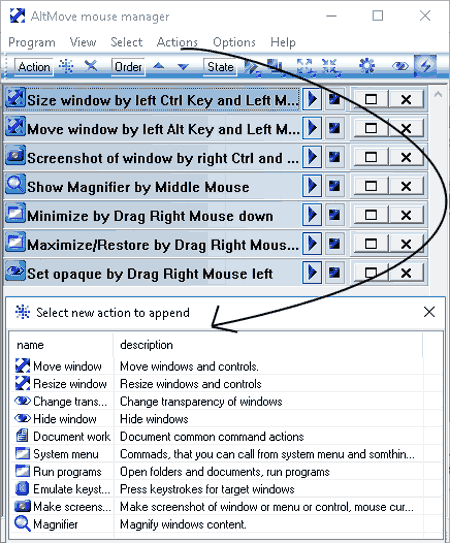Open the View menu
The height and width of the screenshot is (543, 450).
coord(83,42)
